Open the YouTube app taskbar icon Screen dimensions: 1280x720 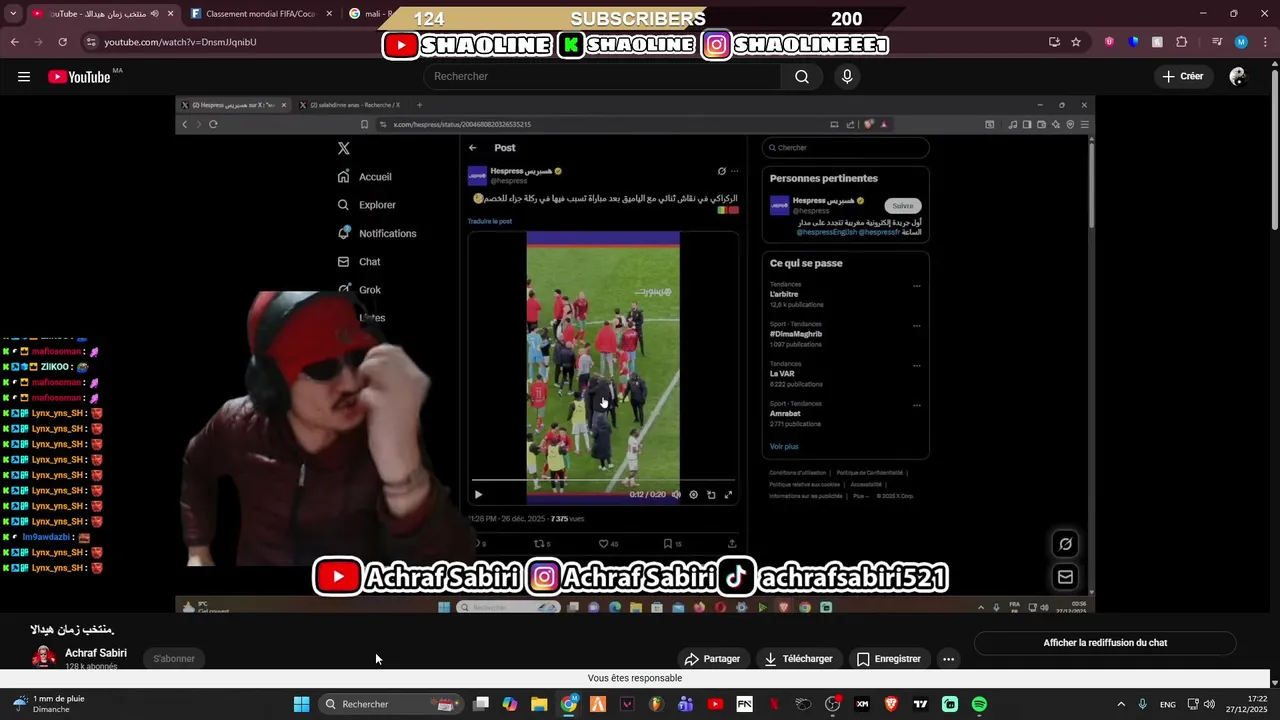click(x=715, y=704)
